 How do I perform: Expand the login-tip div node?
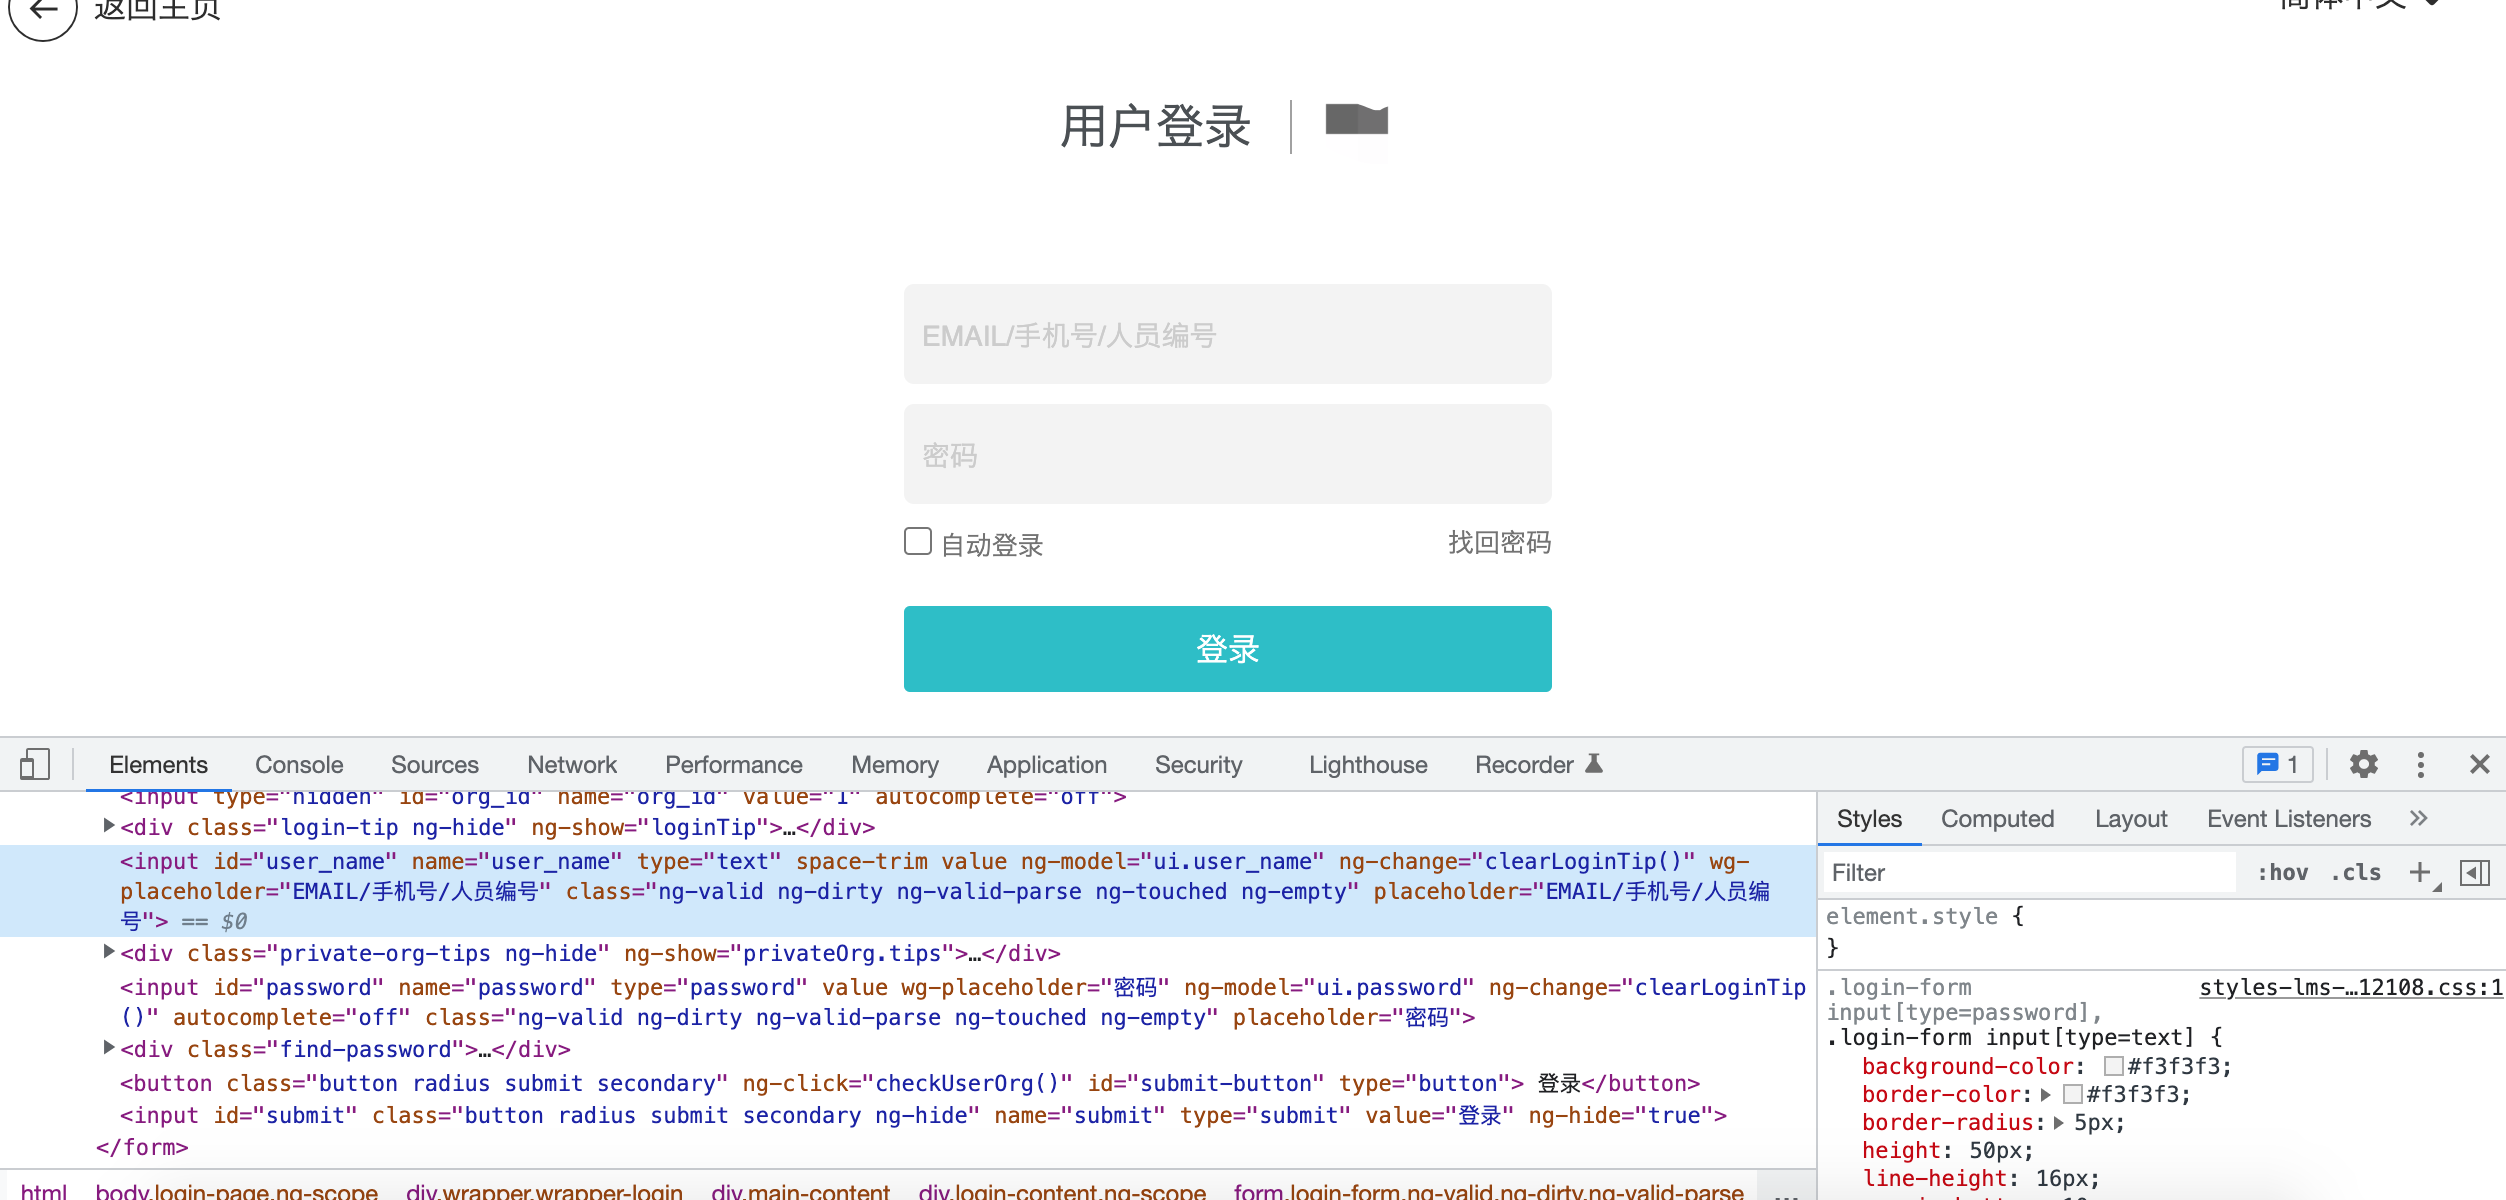tap(109, 826)
